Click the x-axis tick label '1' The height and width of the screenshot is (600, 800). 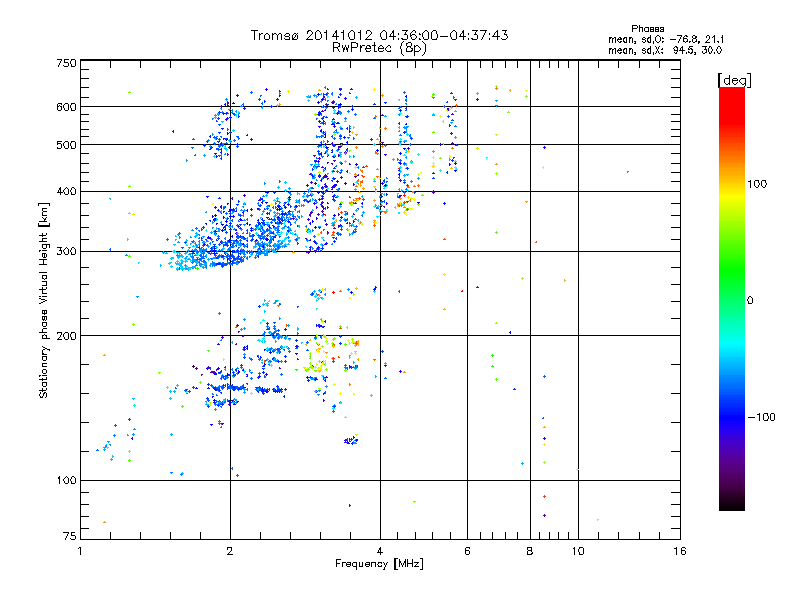(81, 552)
